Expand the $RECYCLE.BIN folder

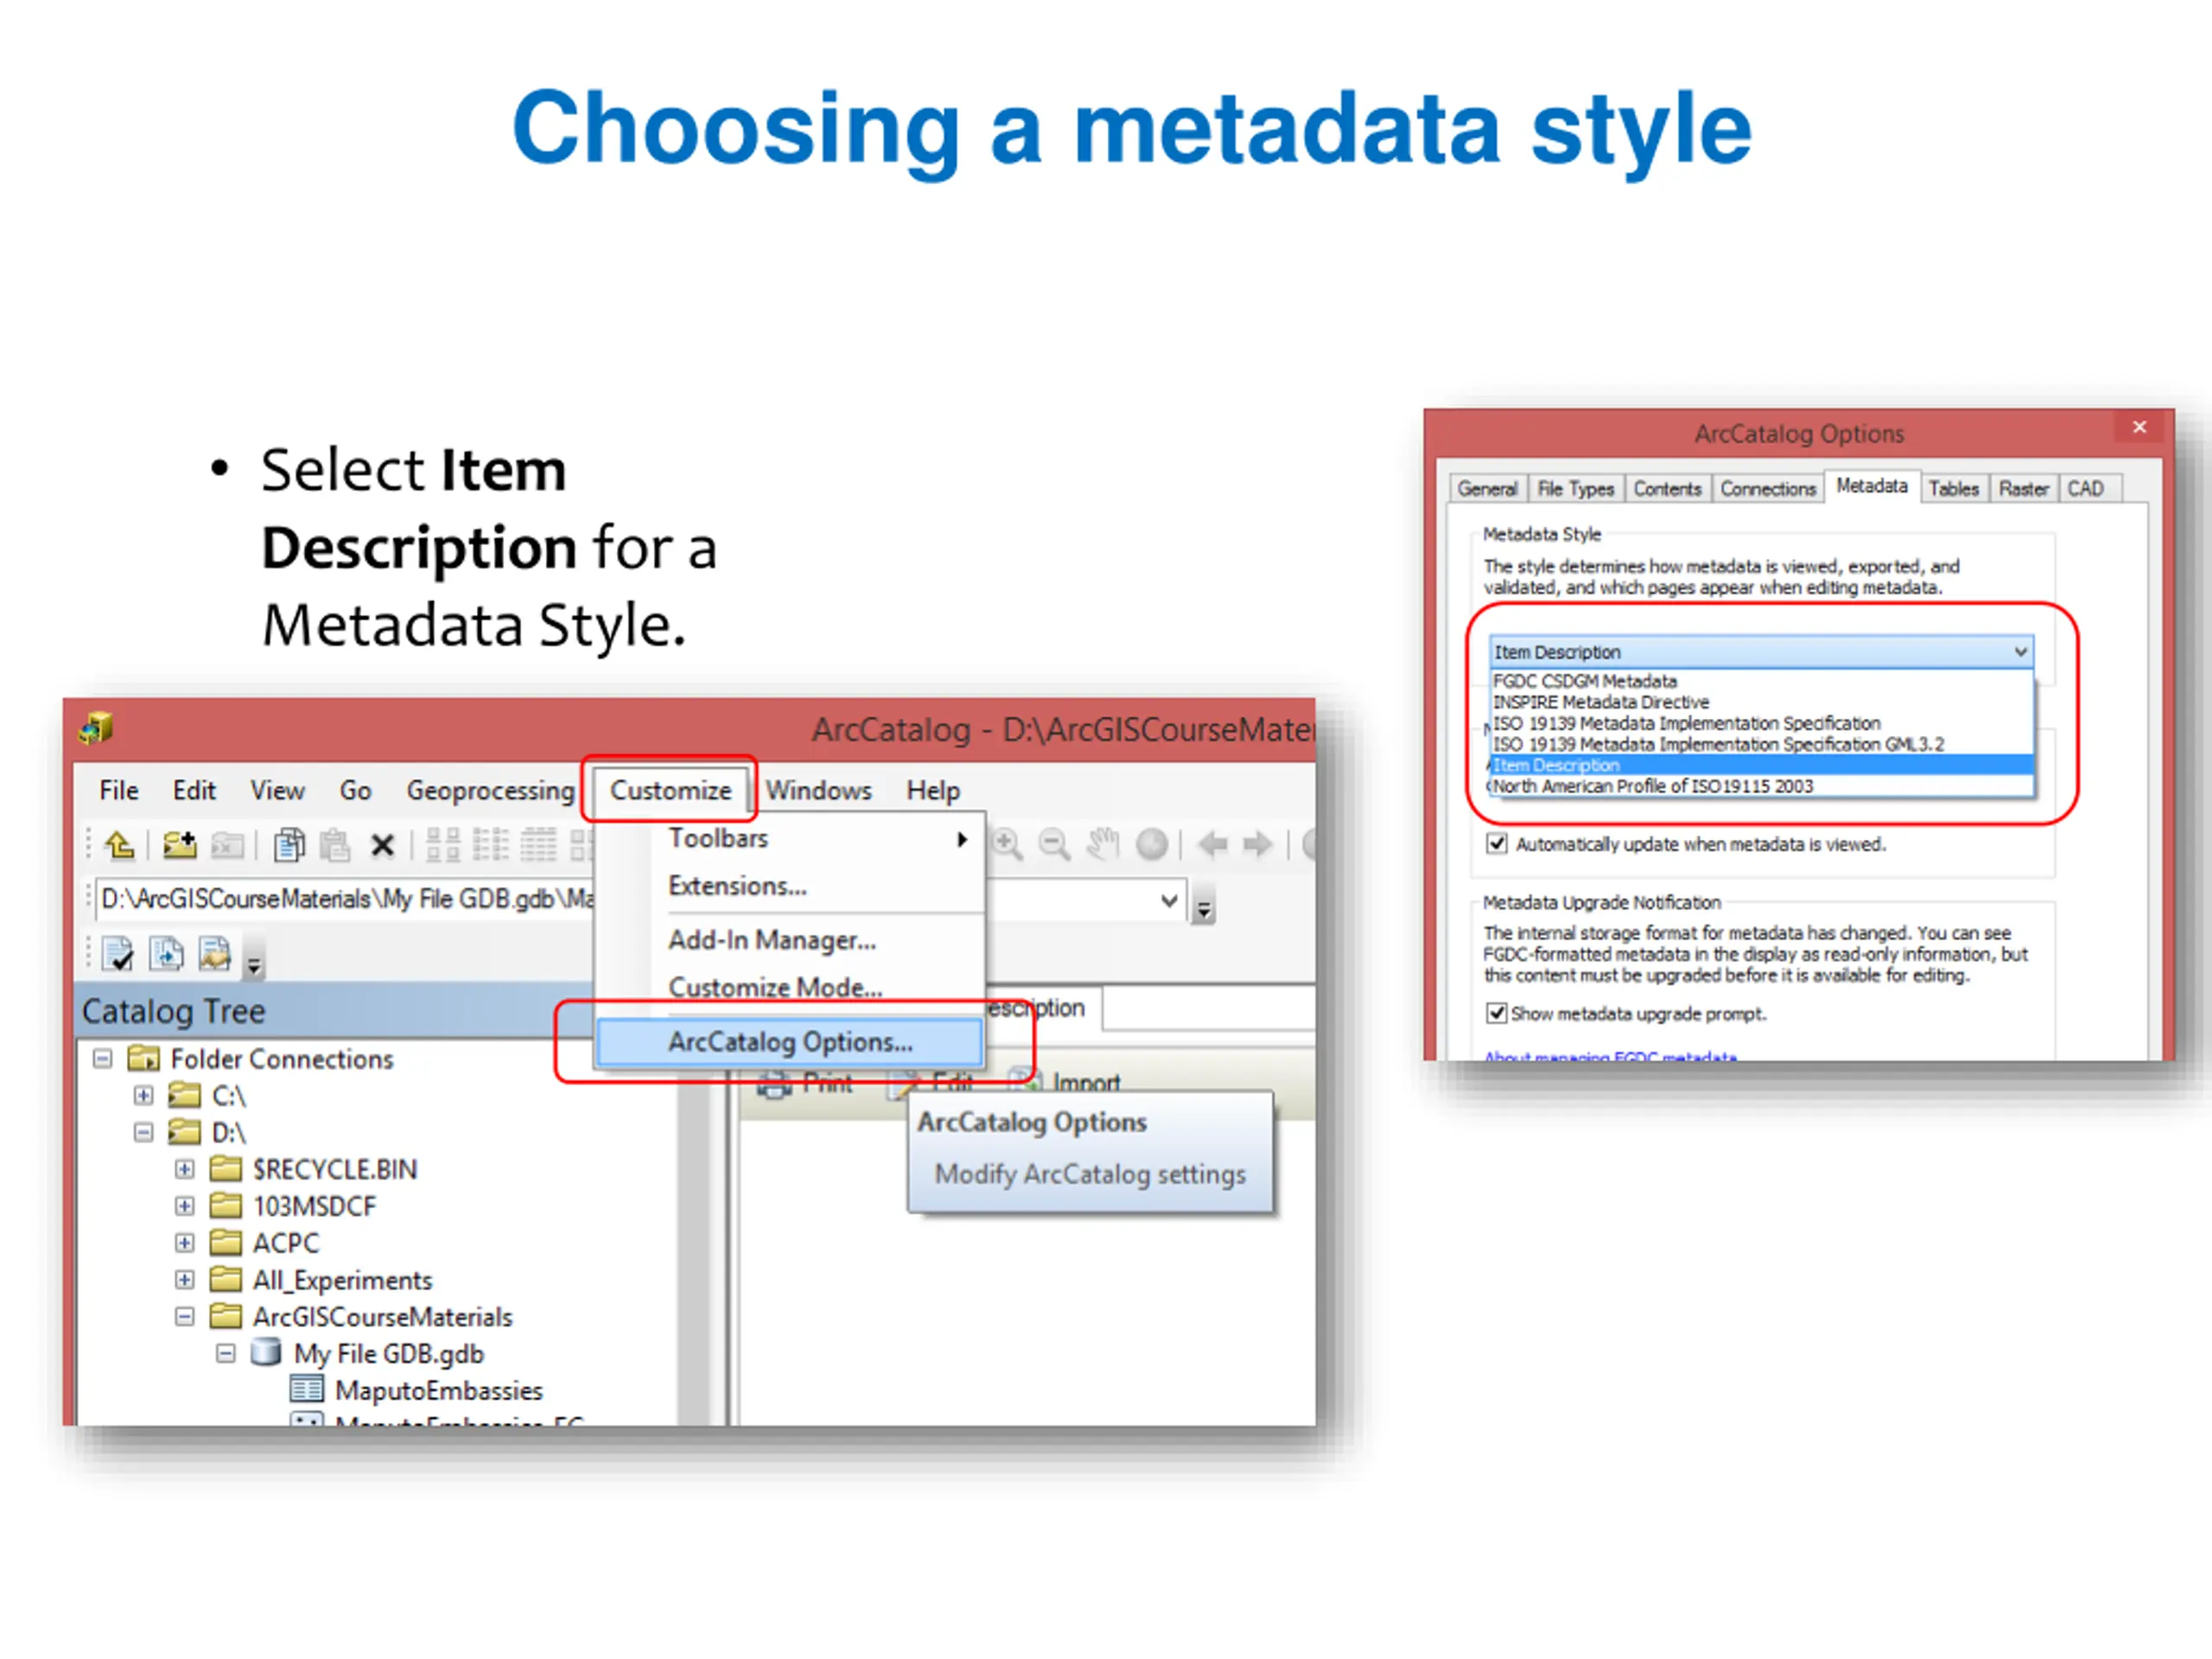(x=185, y=1168)
